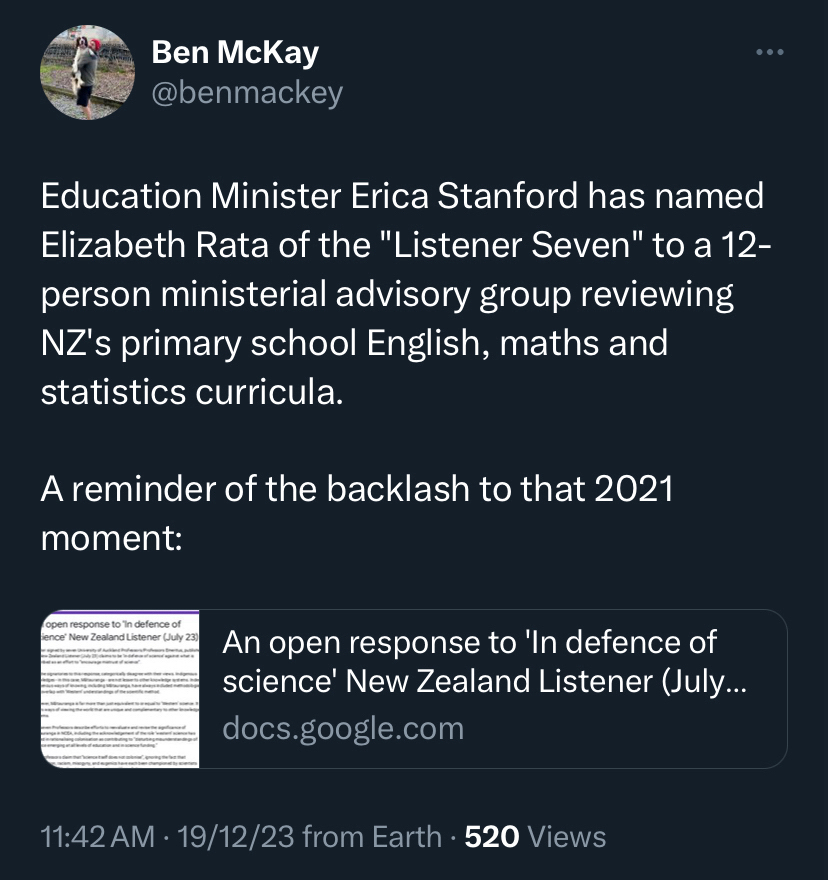Click 'person ministerial advisory group reviewing' text
The image size is (828, 880).
[387, 294]
